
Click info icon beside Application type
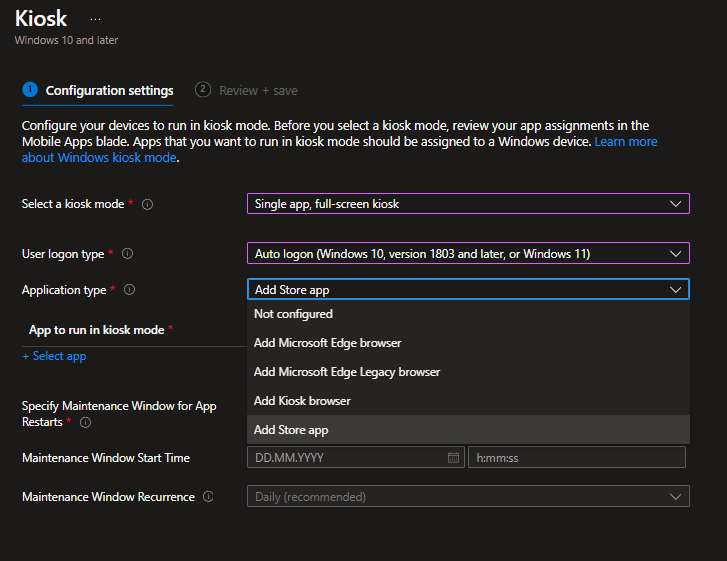point(130,290)
